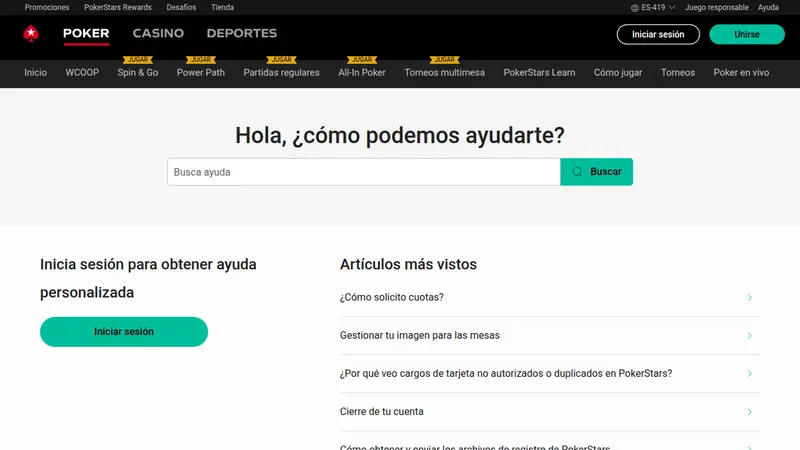Click the PokerStars red spade logo
This screenshot has height=450, width=800.
[x=31, y=34]
